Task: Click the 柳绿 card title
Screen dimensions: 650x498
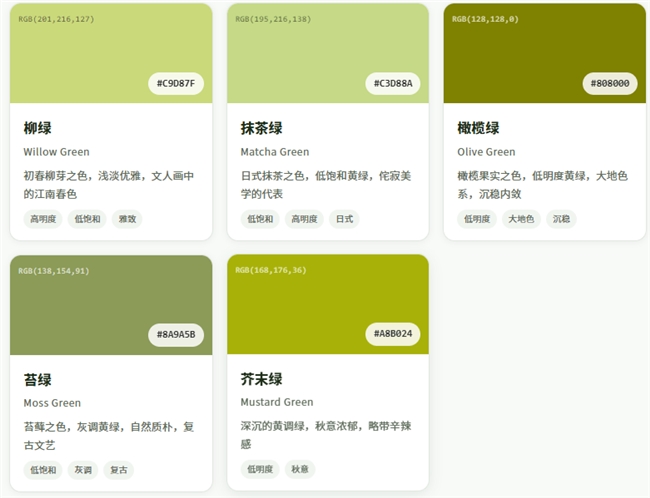Action: coord(37,128)
